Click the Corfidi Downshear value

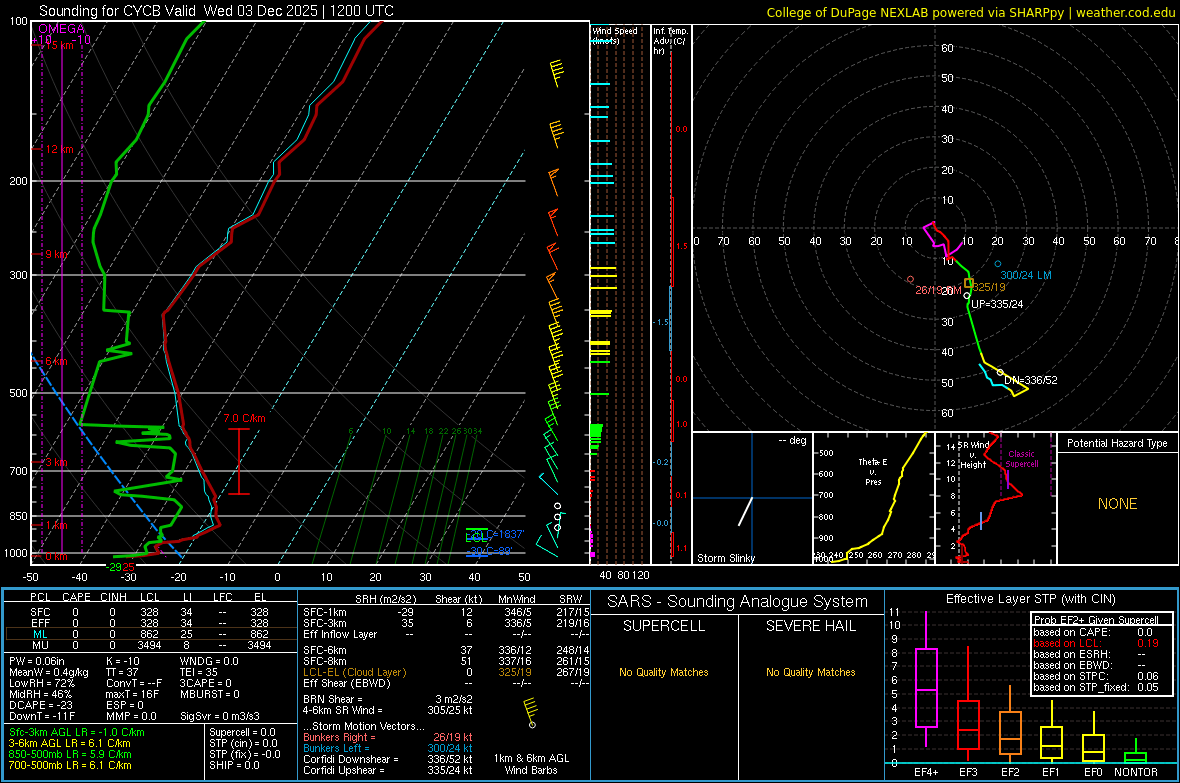pos(388,759)
